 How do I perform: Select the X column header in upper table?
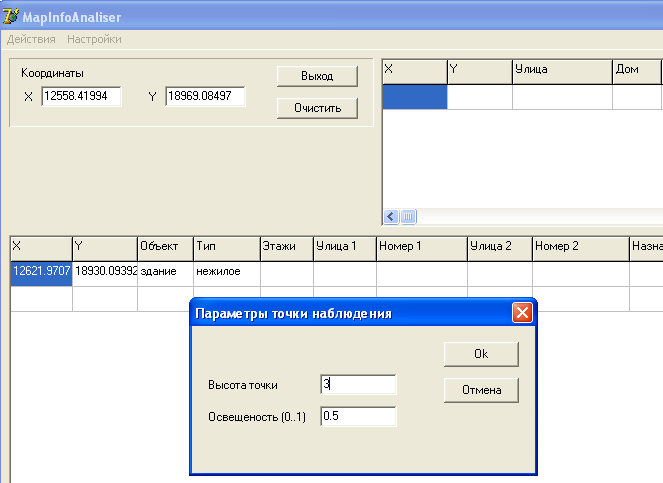coord(415,72)
